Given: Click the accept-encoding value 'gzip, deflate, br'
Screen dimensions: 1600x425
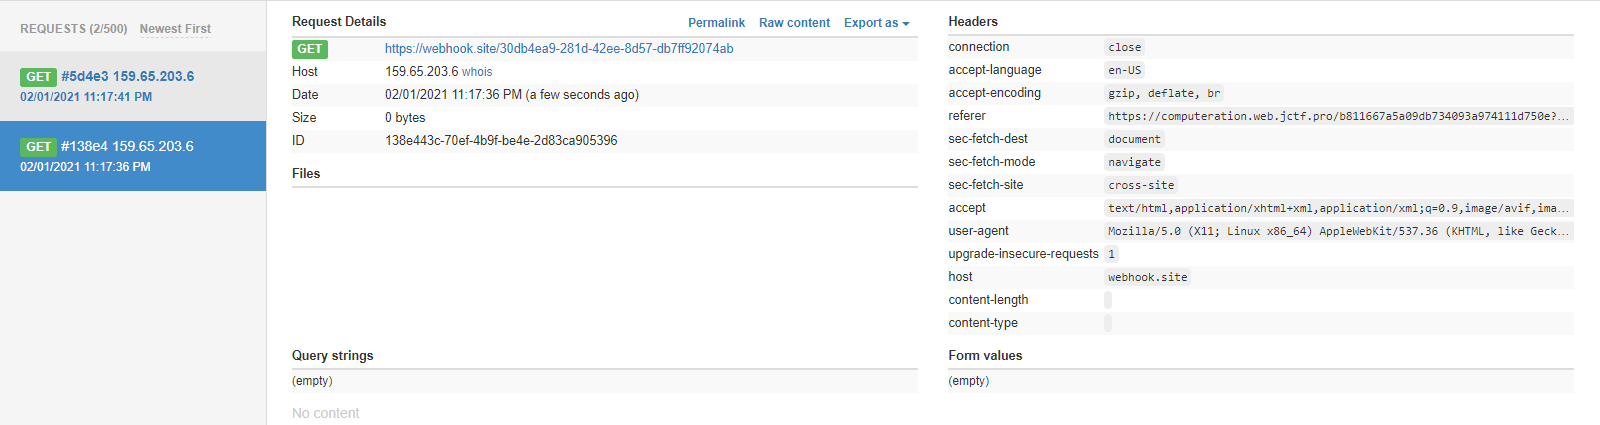Looking at the screenshot, I should tap(1163, 93).
